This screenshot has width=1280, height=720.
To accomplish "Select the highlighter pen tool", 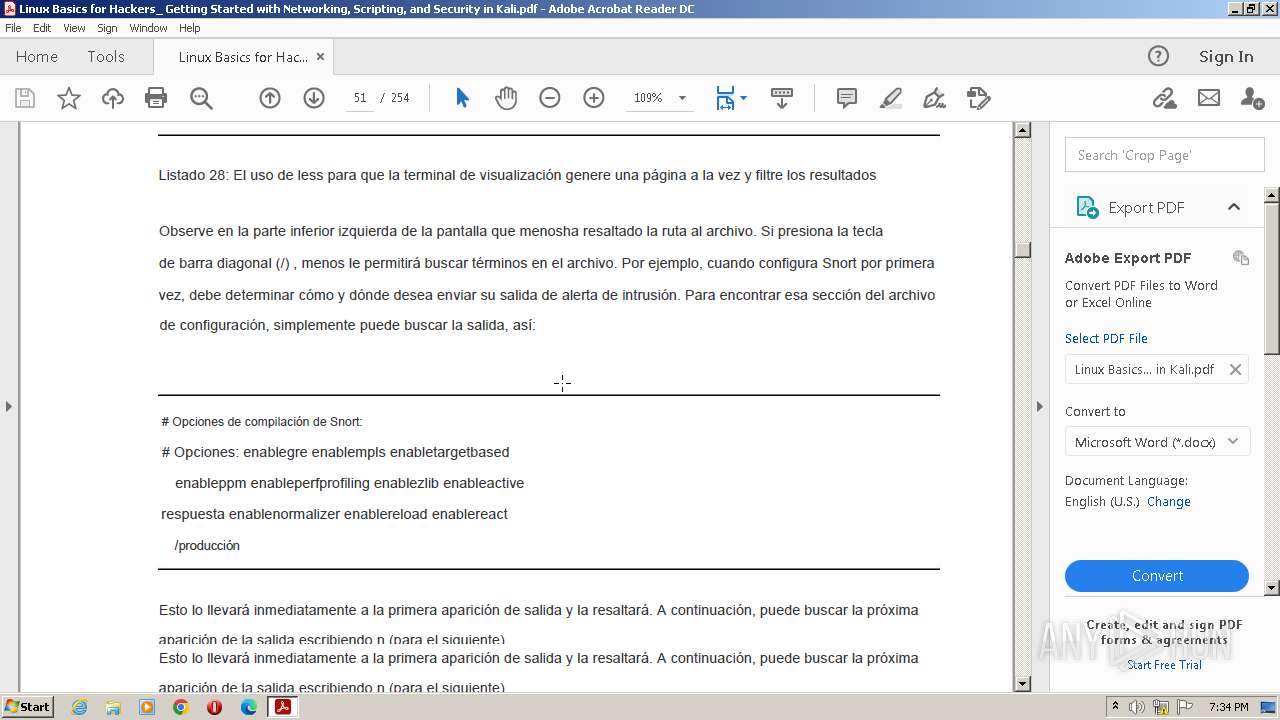I will pyautogui.click(x=890, y=98).
